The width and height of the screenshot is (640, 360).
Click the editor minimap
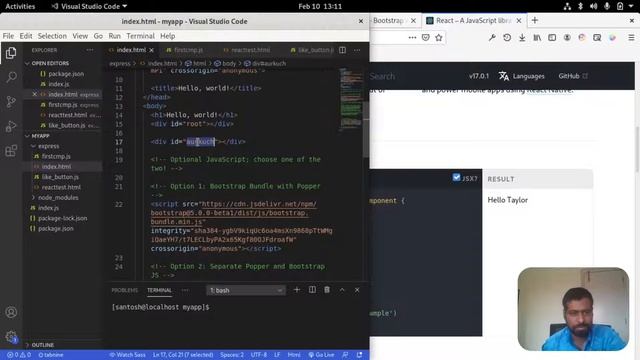(351, 100)
